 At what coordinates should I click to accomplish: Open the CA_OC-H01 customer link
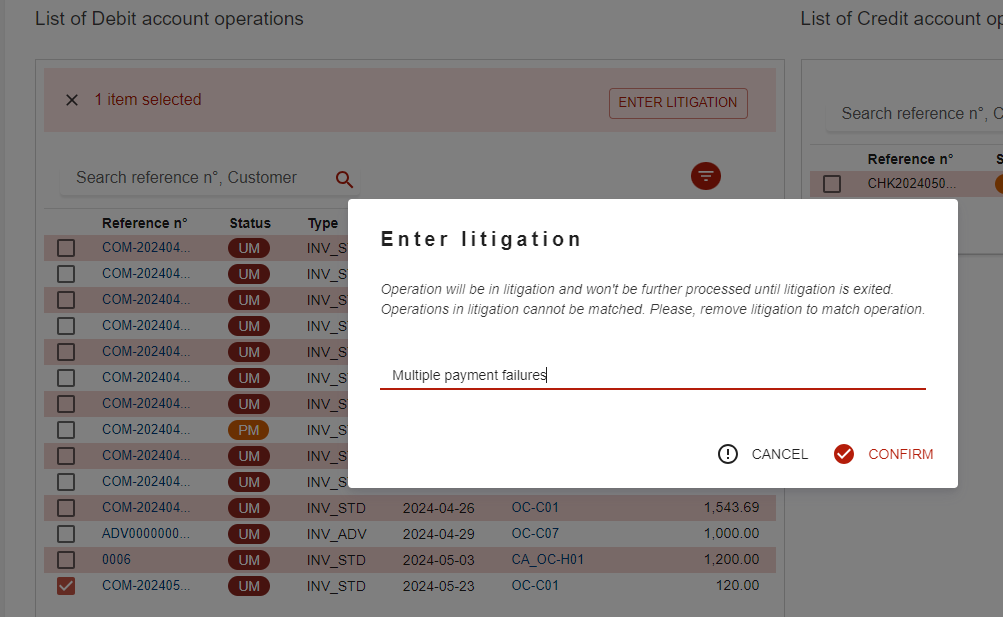(547, 560)
